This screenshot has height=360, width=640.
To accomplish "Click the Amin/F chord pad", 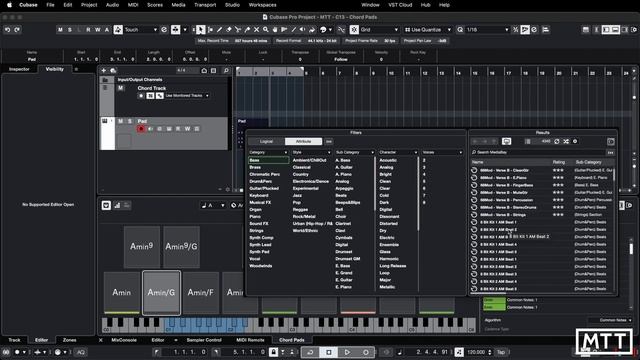I will click(x=200, y=292).
